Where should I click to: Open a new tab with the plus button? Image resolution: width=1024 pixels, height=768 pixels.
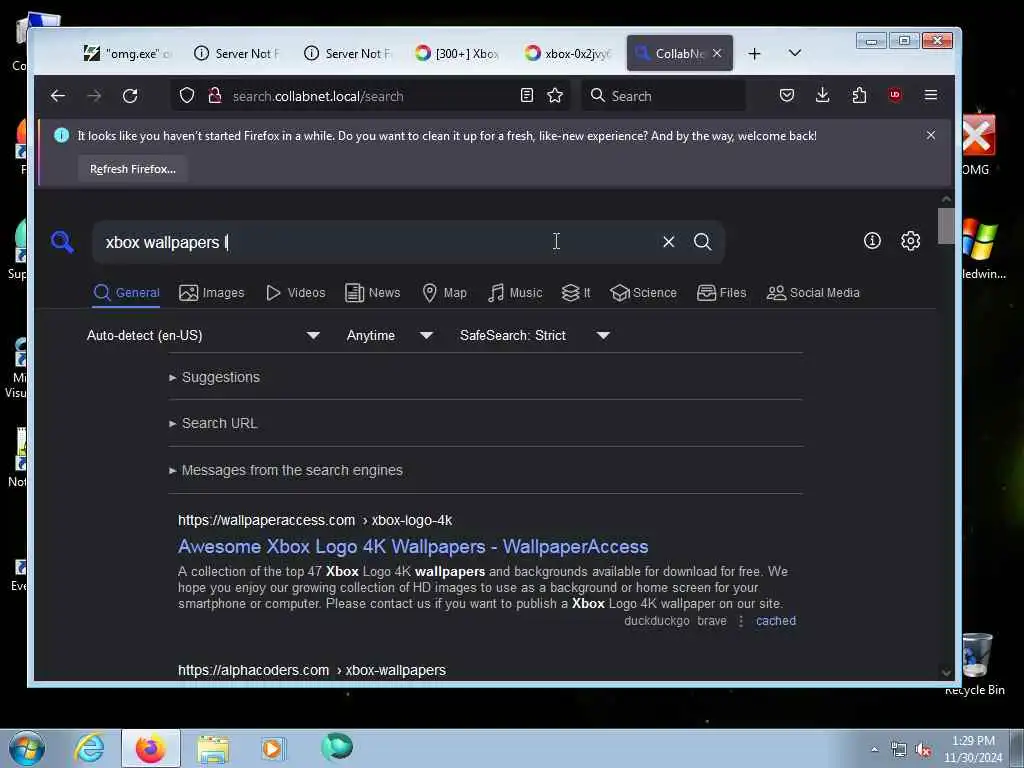click(754, 54)
